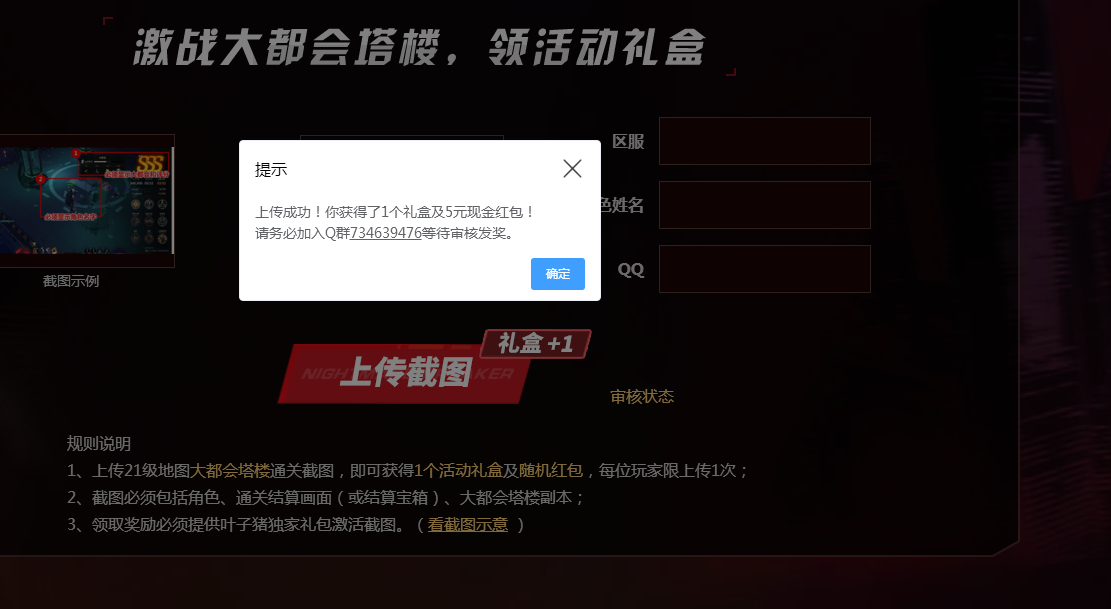
Task: Click the red 上传截图 button
Action: pos(405,373)
